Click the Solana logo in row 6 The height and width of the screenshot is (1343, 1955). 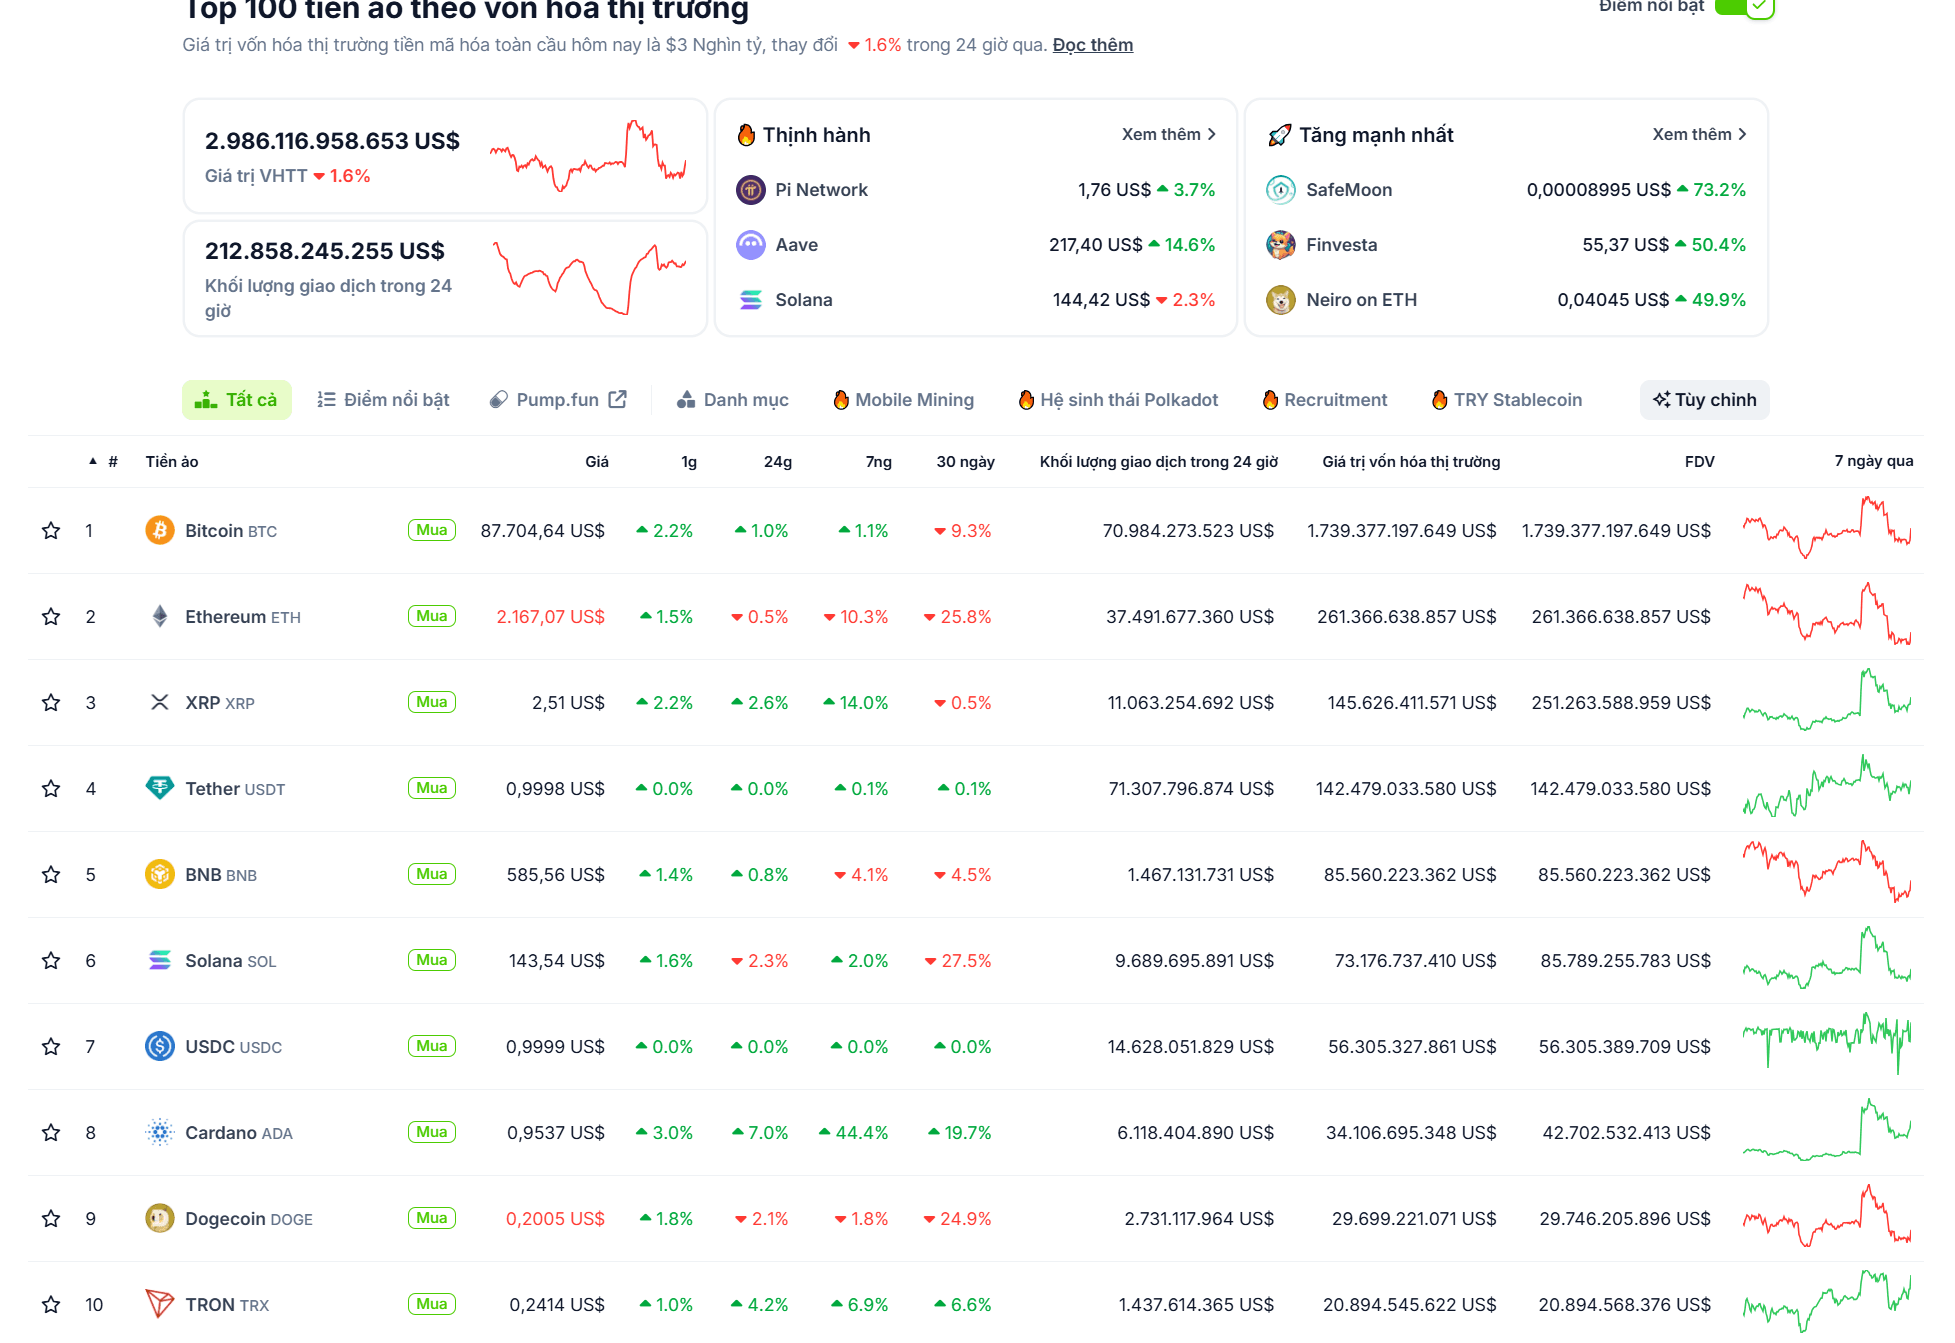click(160, 960)
